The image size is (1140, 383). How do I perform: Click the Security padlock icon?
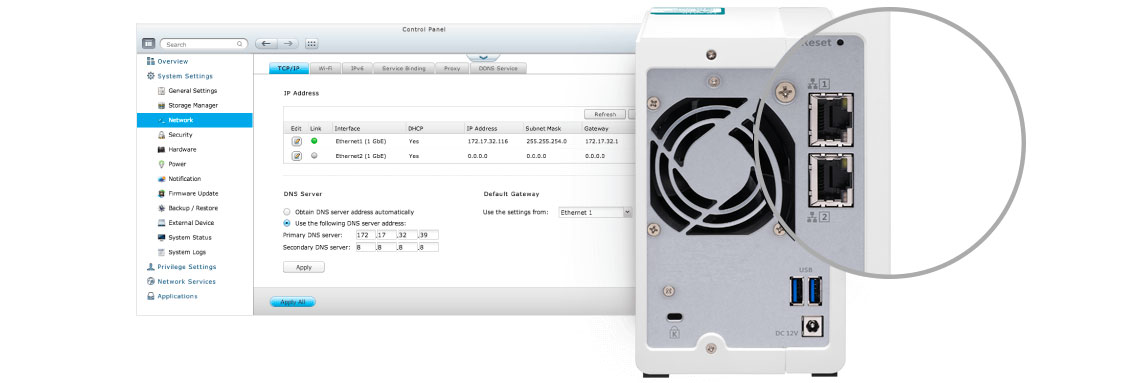coord(161,134)
